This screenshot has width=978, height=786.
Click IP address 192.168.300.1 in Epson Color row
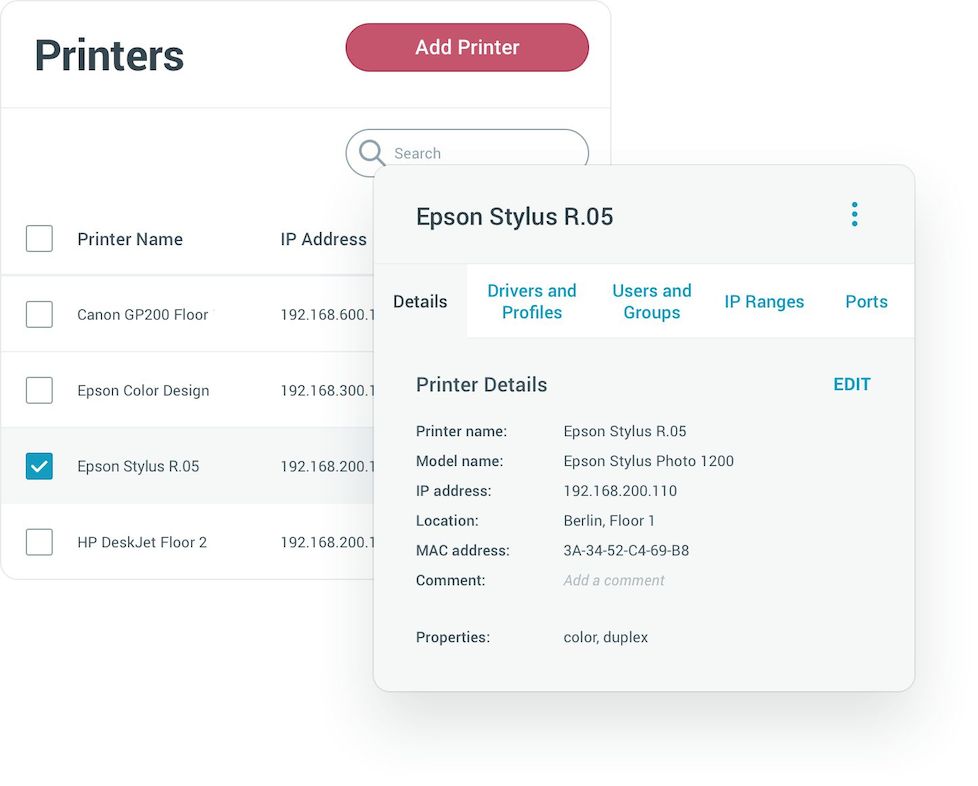tap(327, 391)
